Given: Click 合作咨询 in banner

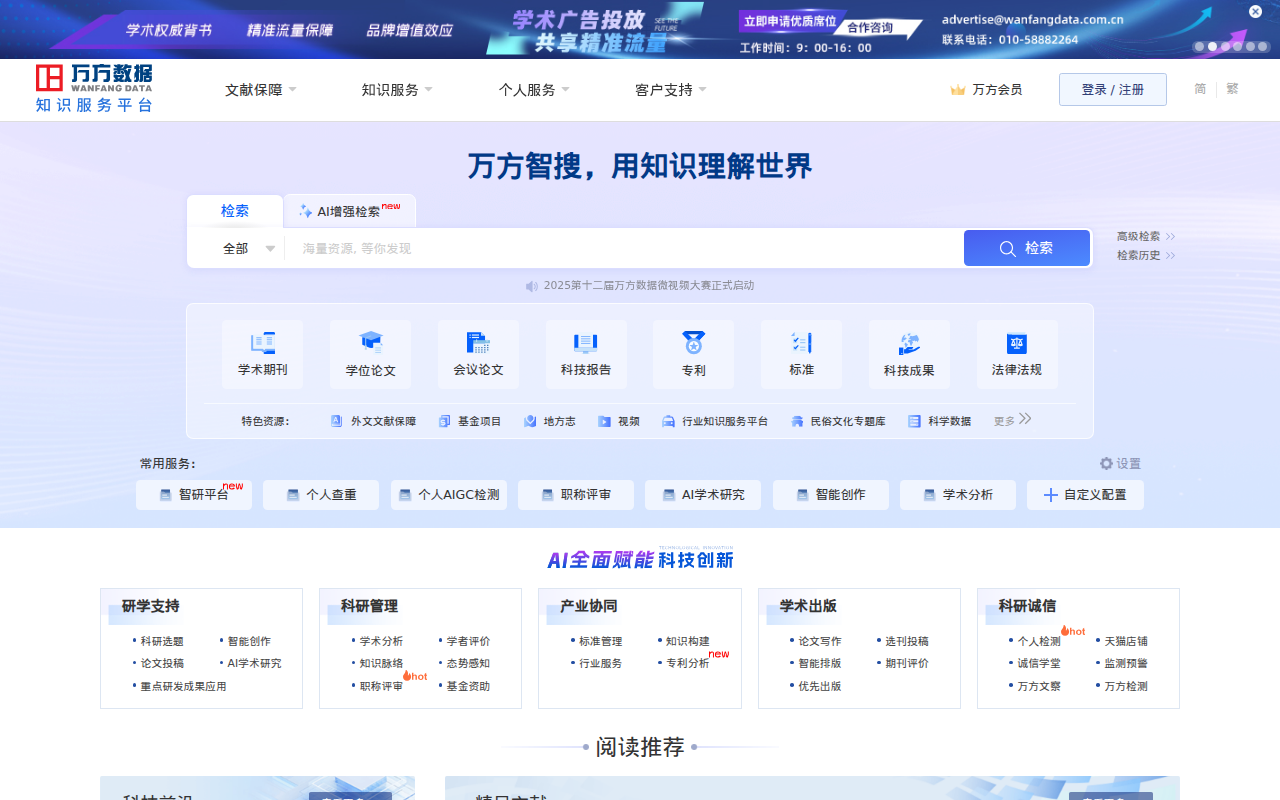Looking at the screenshot, I should (870, 28).
